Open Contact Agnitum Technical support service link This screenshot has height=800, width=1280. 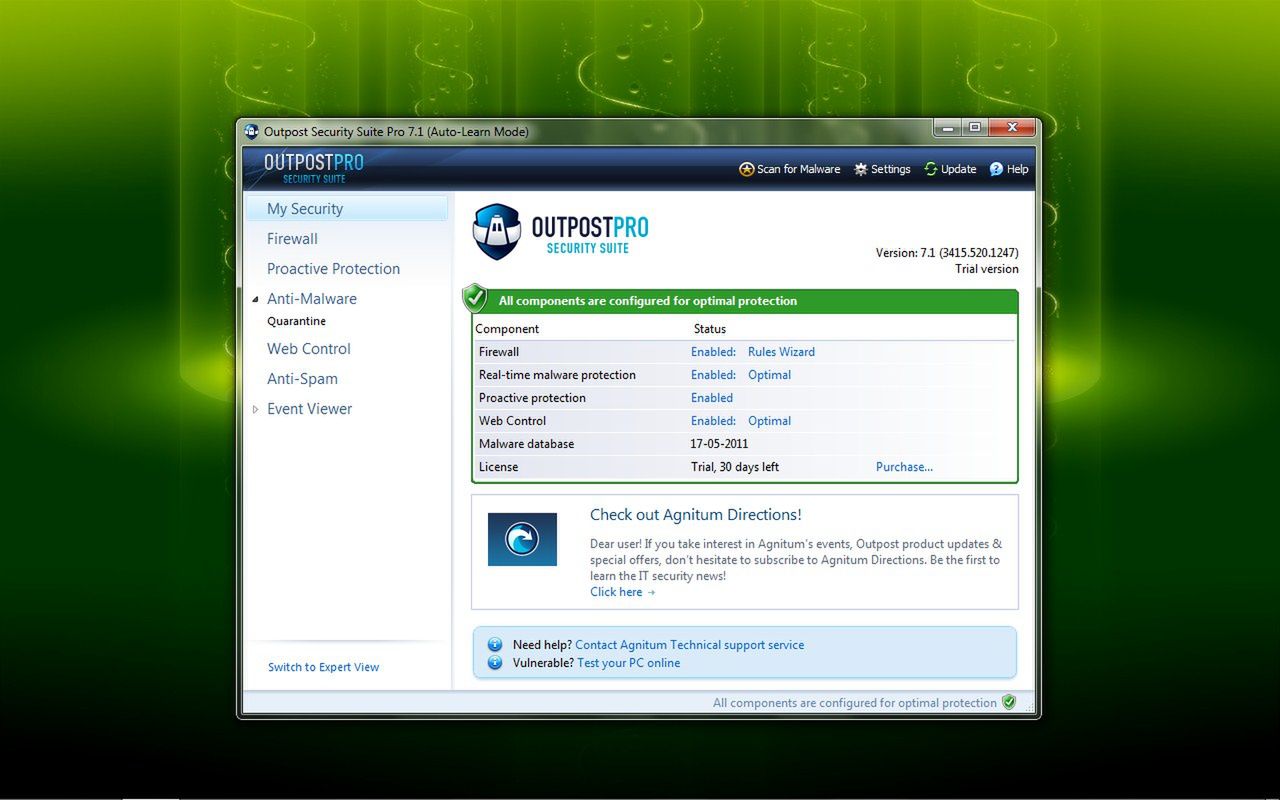coord(689,645)
